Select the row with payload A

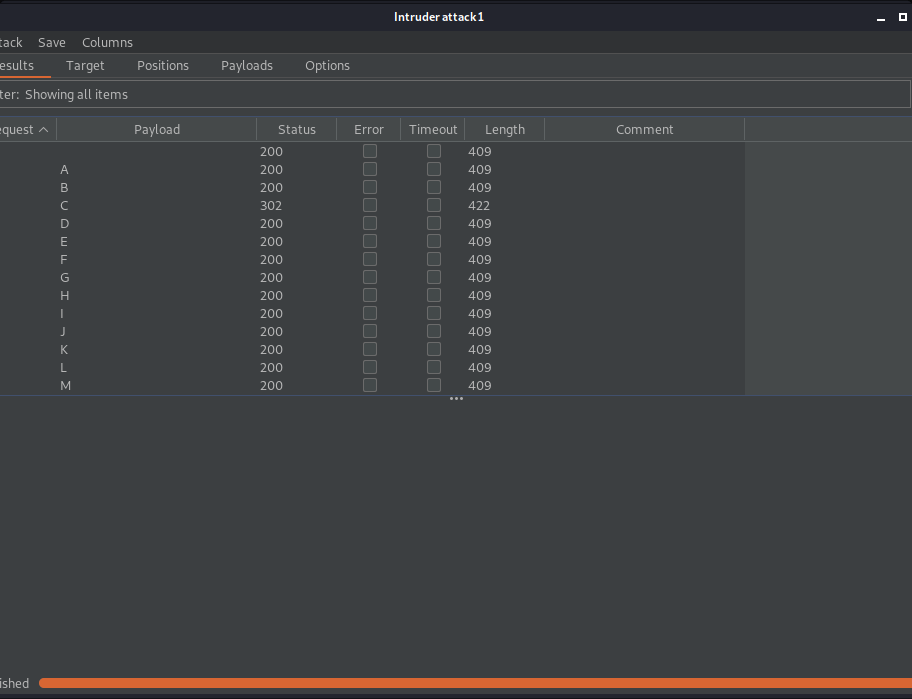coord(372,169)
